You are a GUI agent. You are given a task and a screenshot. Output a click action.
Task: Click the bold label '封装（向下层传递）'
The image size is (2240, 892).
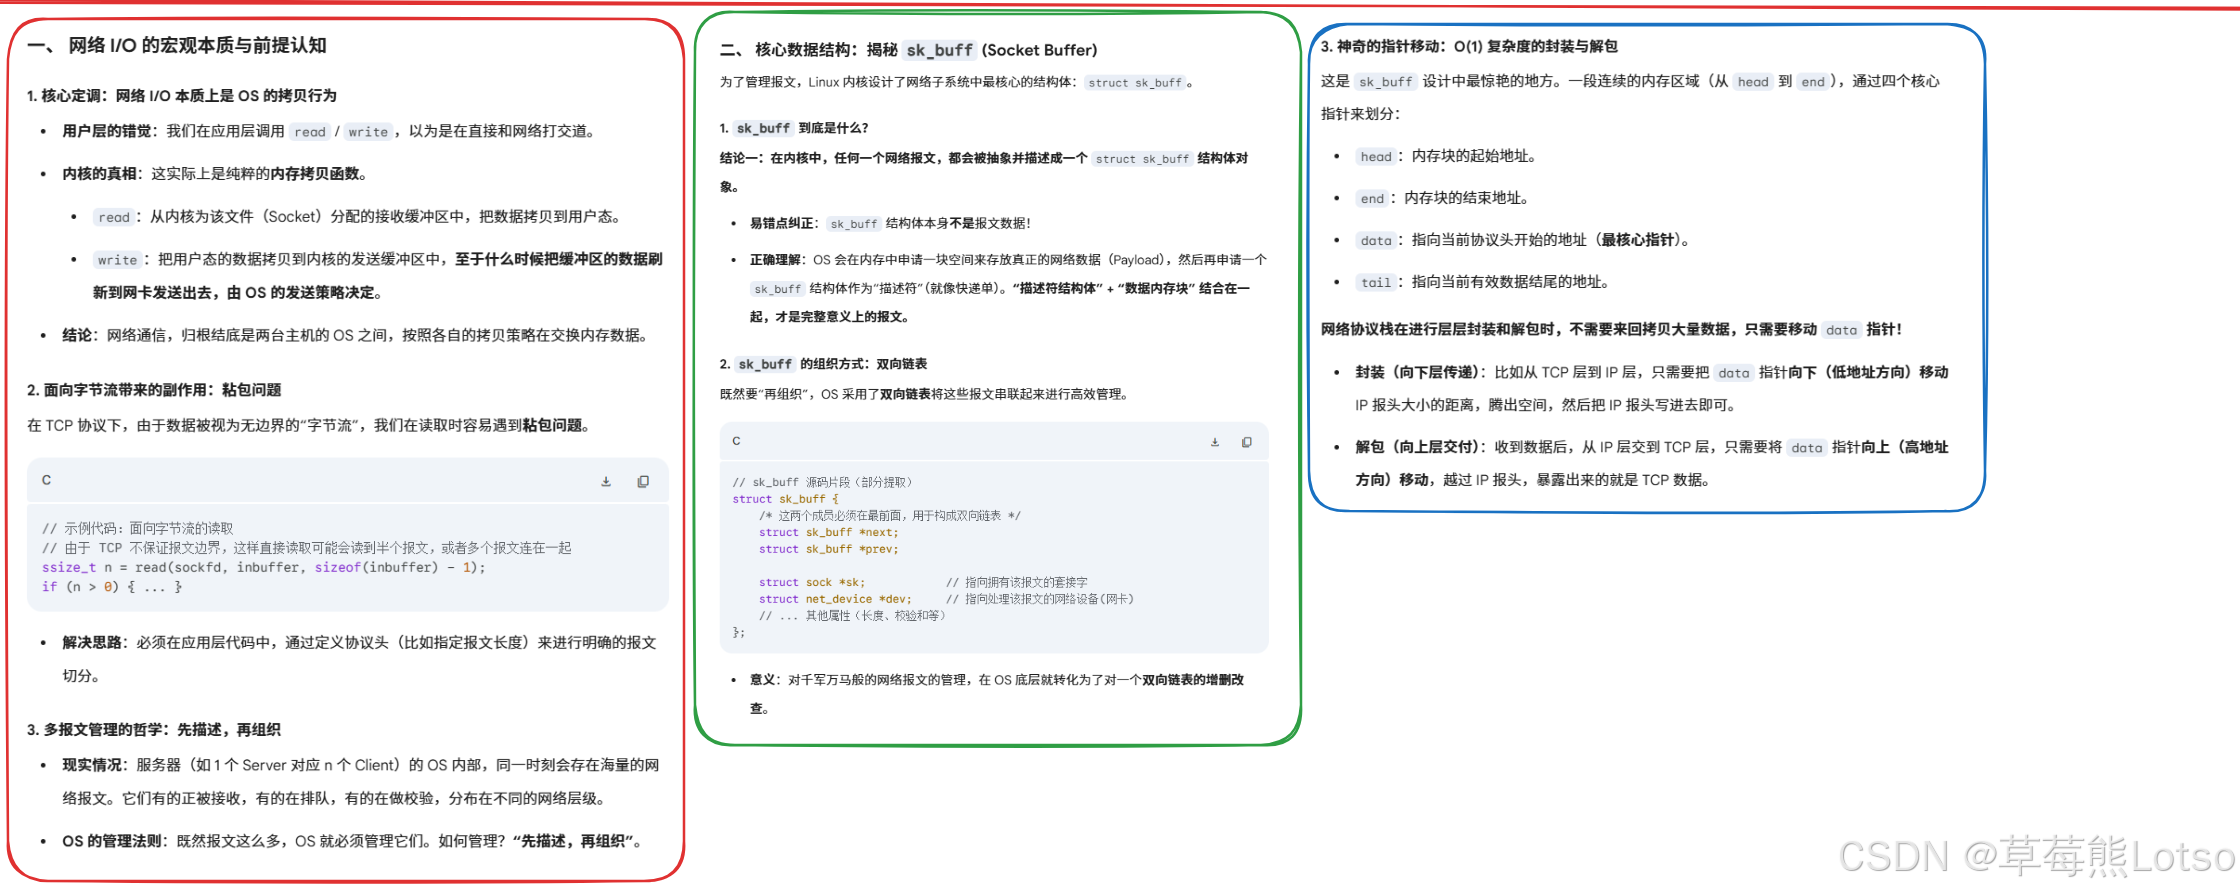(x=1415, y=372)
